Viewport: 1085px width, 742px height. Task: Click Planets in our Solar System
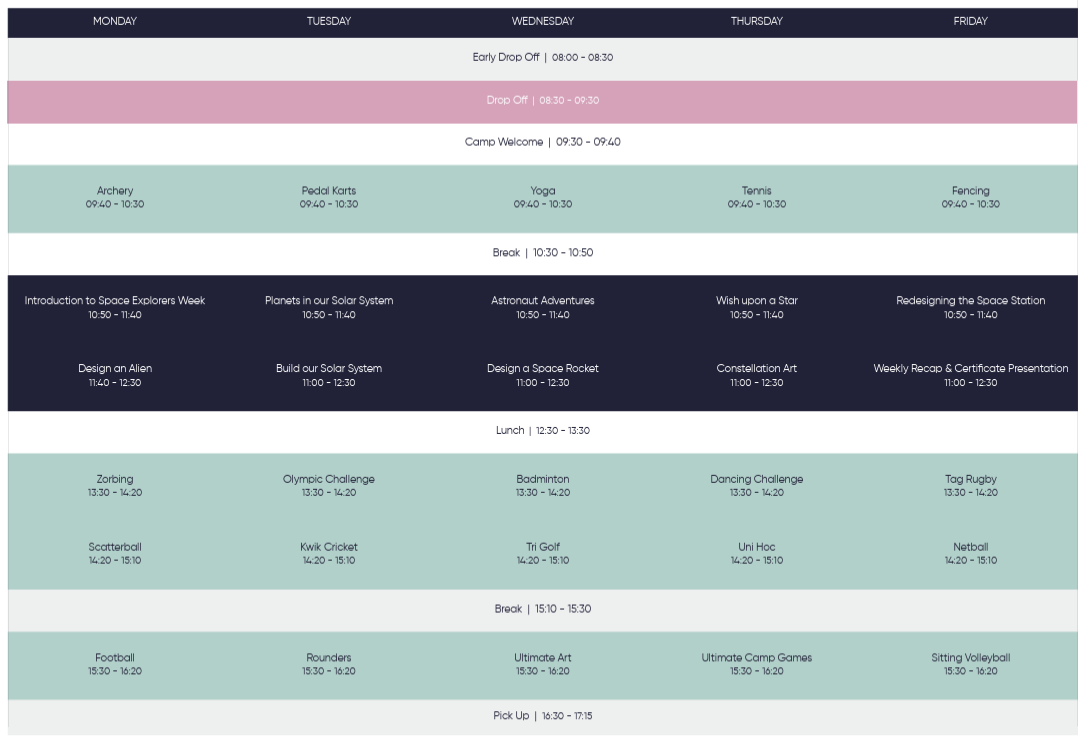329,307
